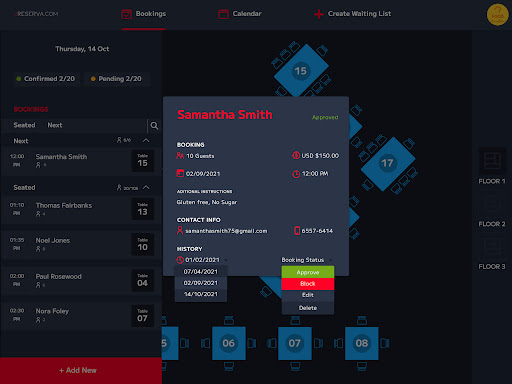This screenshot has width=512, height=384.
Task: Select history date 07/04/2021
Action: pos(201,272)
